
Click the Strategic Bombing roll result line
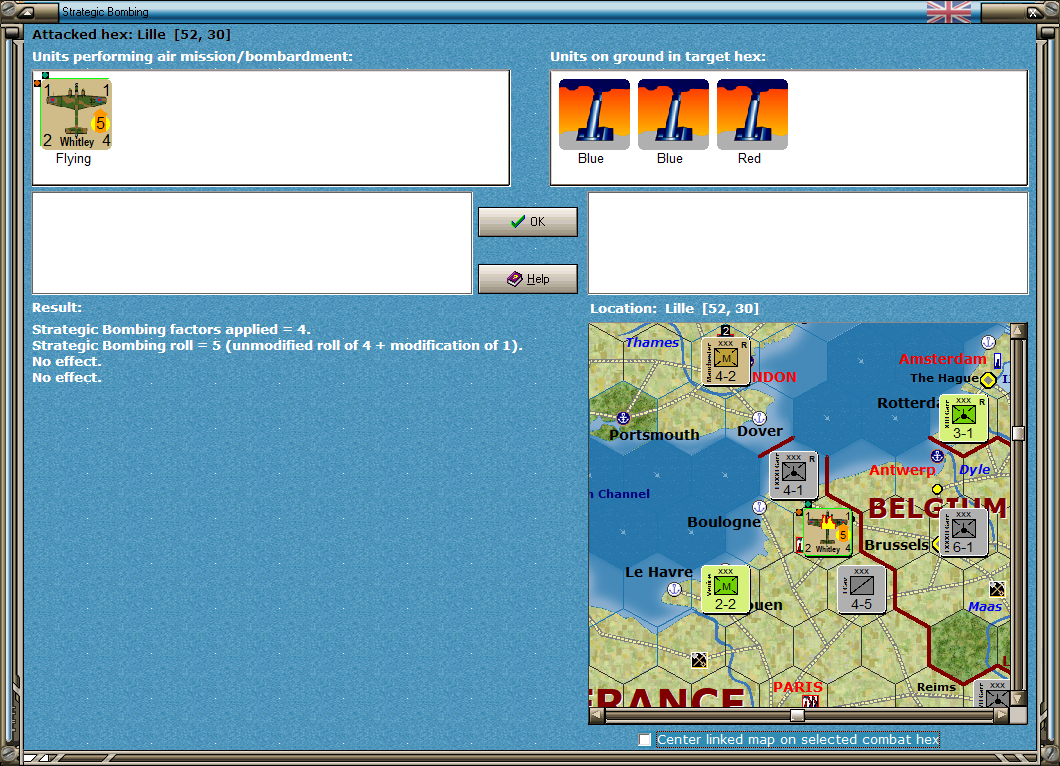277,345
